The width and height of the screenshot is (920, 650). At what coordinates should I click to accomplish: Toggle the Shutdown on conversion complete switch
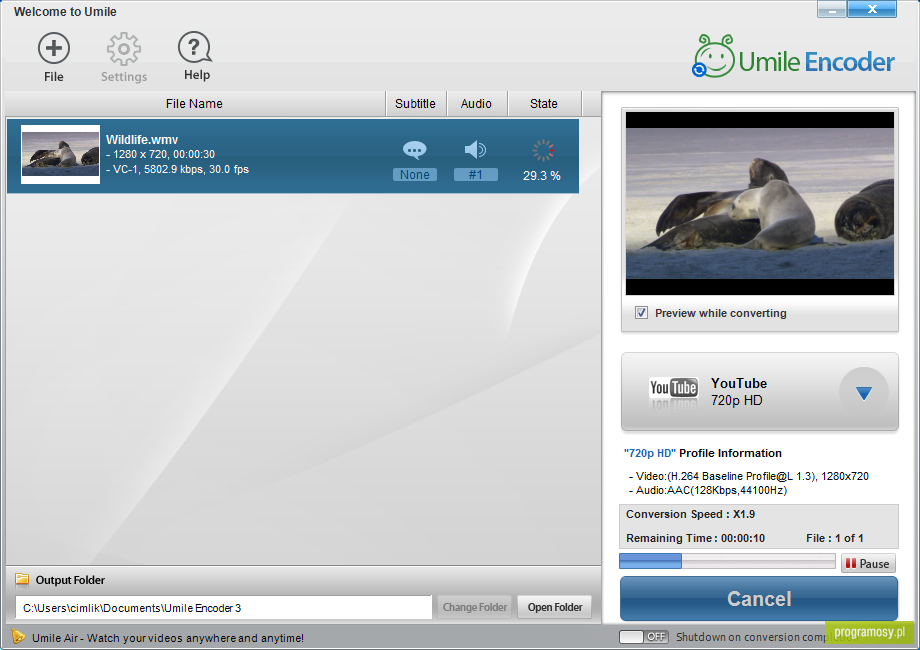pyautogui.click(x=644, y=637)
